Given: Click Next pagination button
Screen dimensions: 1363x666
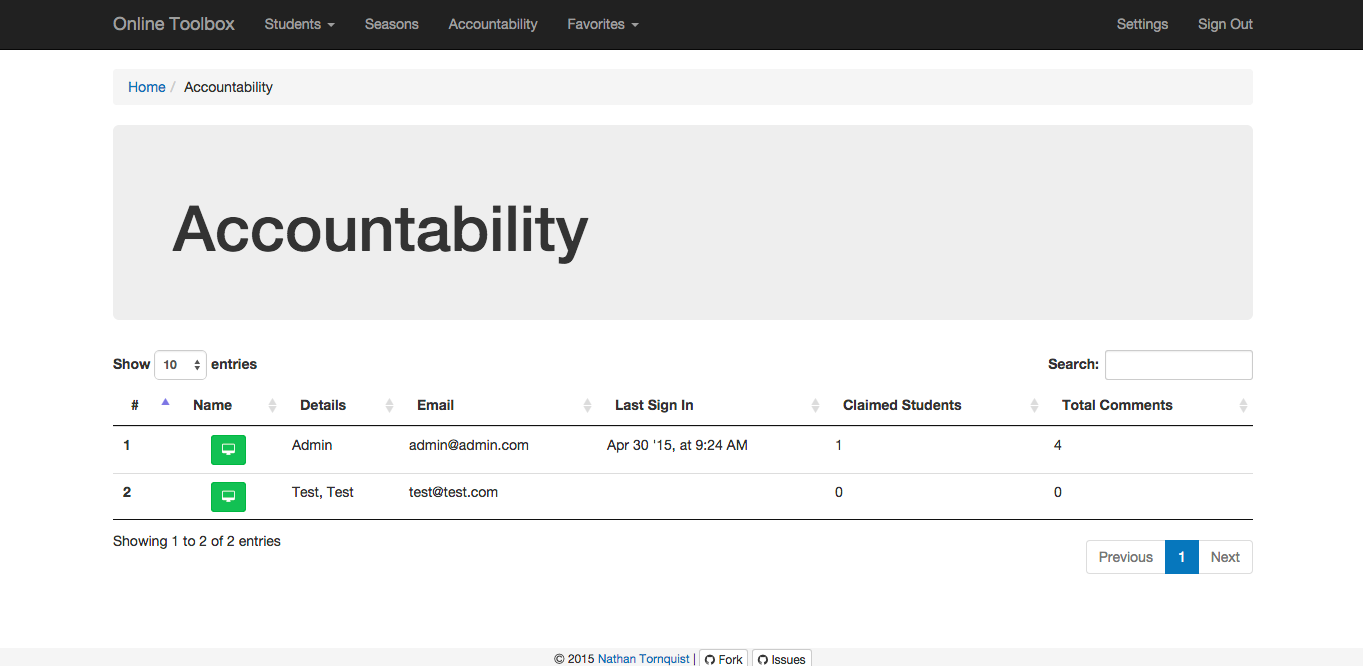Looking at the screenshot, I should [x=1225, y=557].
